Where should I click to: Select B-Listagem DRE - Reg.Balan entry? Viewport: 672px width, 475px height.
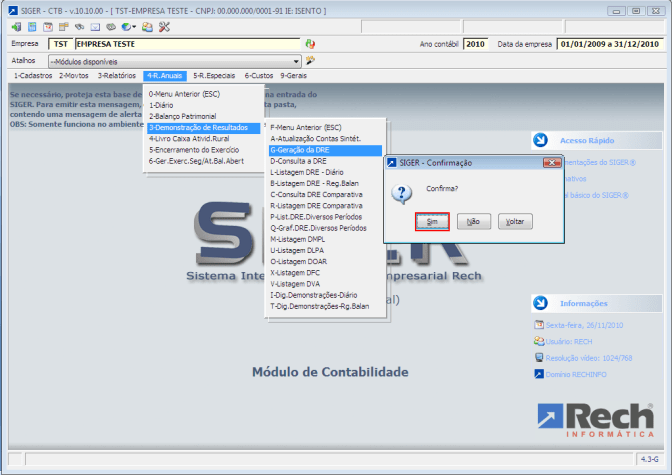pyautogui.click(x=325, y=183)
